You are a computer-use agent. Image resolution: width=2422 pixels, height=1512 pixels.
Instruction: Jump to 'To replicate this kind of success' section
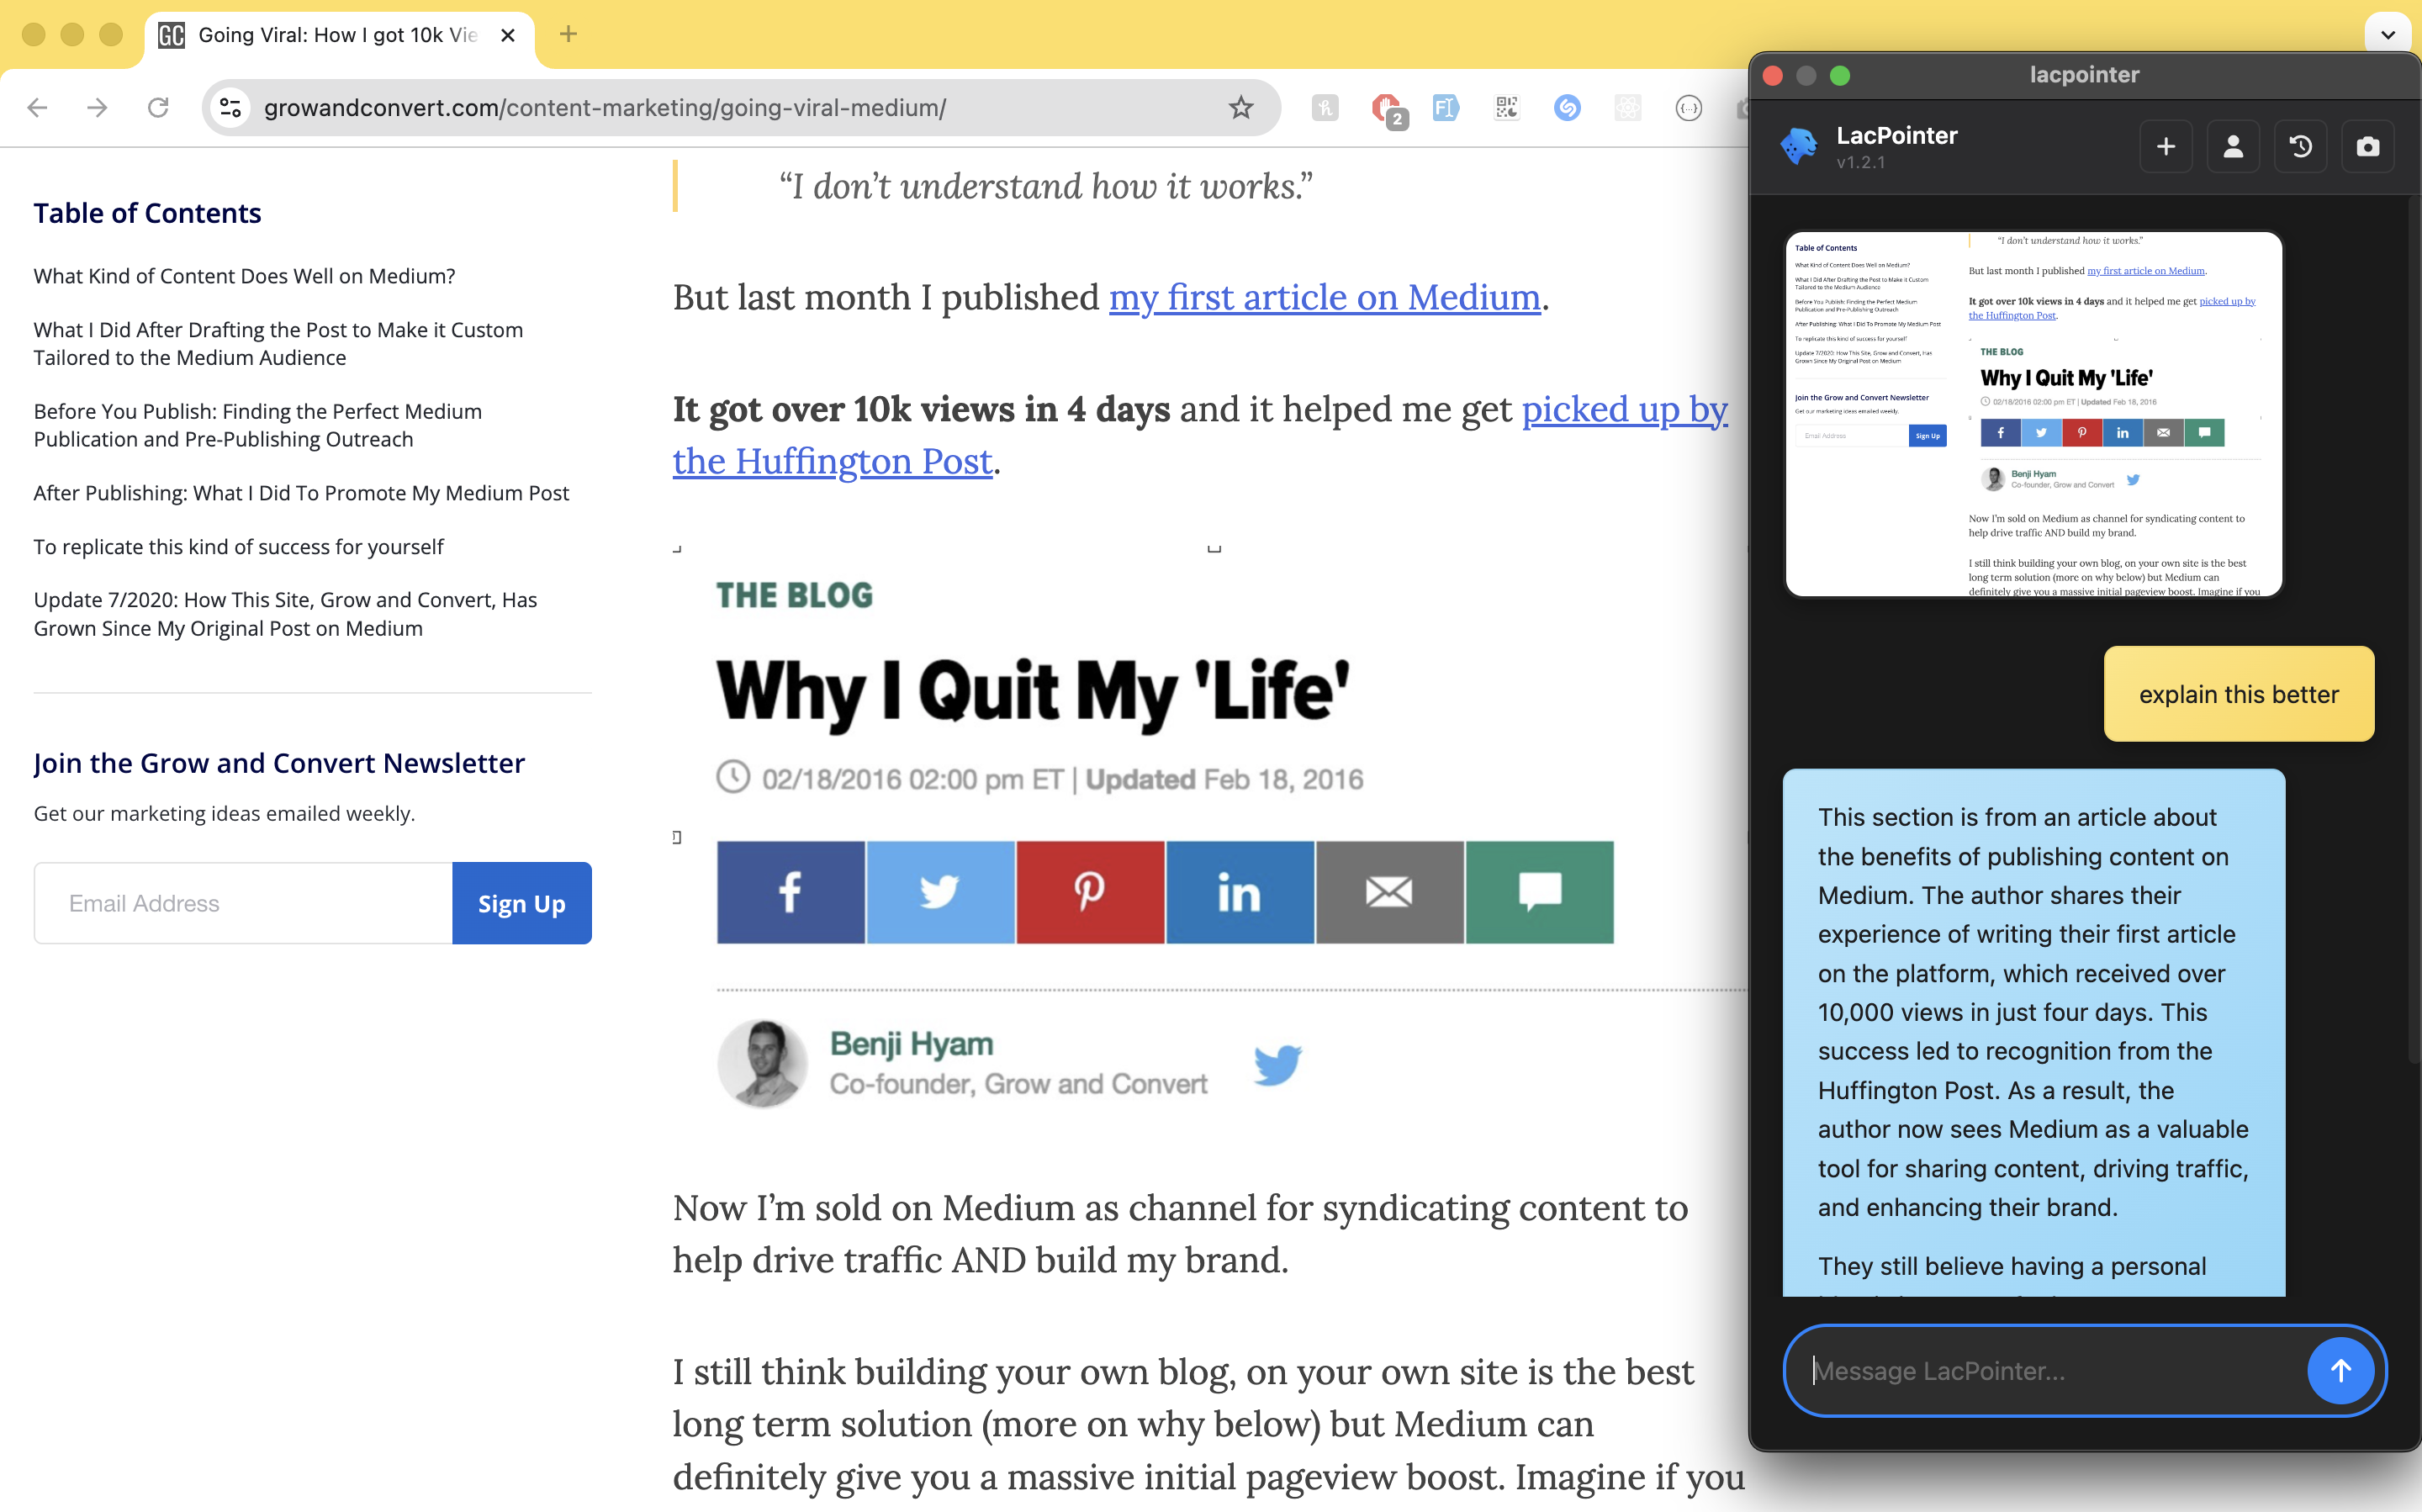coord(238,546)
